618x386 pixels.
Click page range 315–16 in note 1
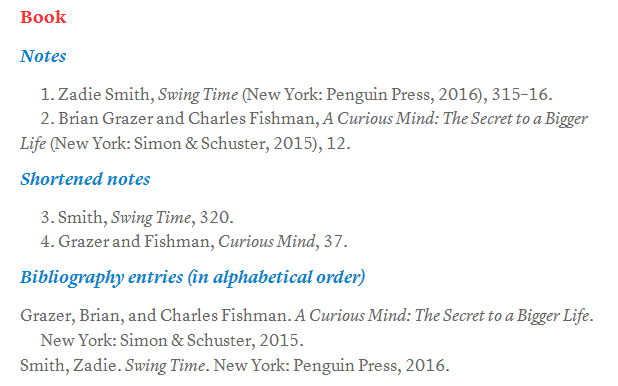click(519, 95)
